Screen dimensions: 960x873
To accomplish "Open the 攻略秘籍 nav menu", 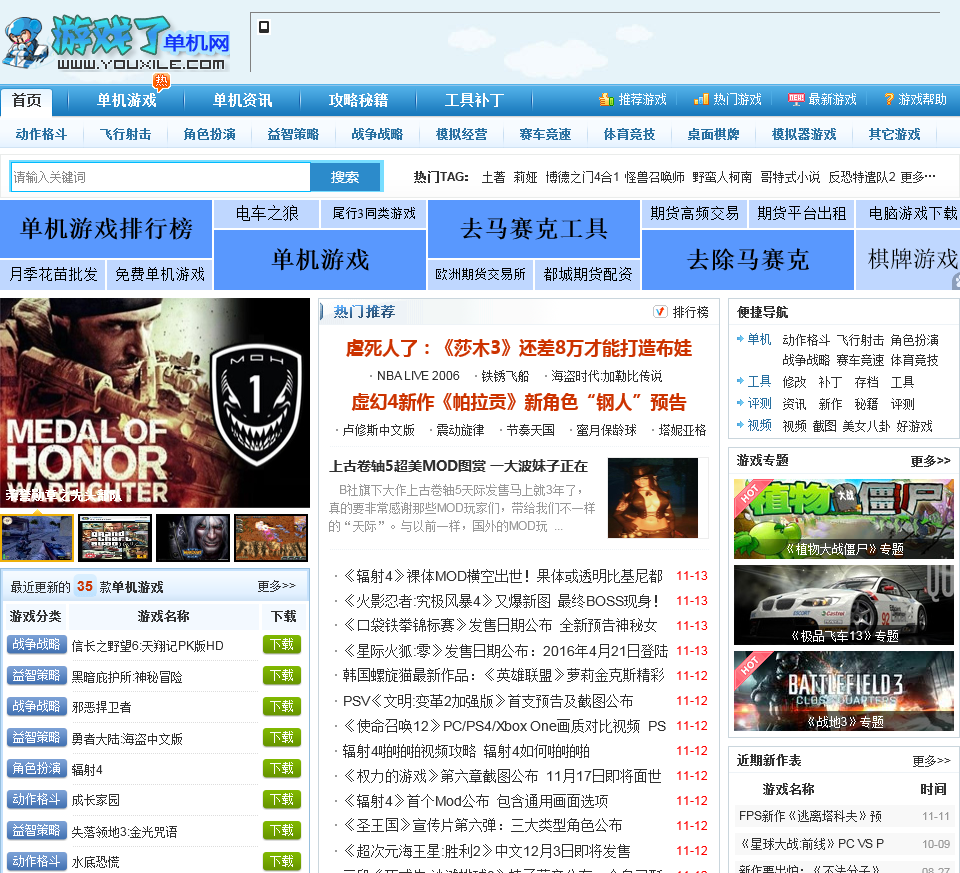I will (358, 100).
